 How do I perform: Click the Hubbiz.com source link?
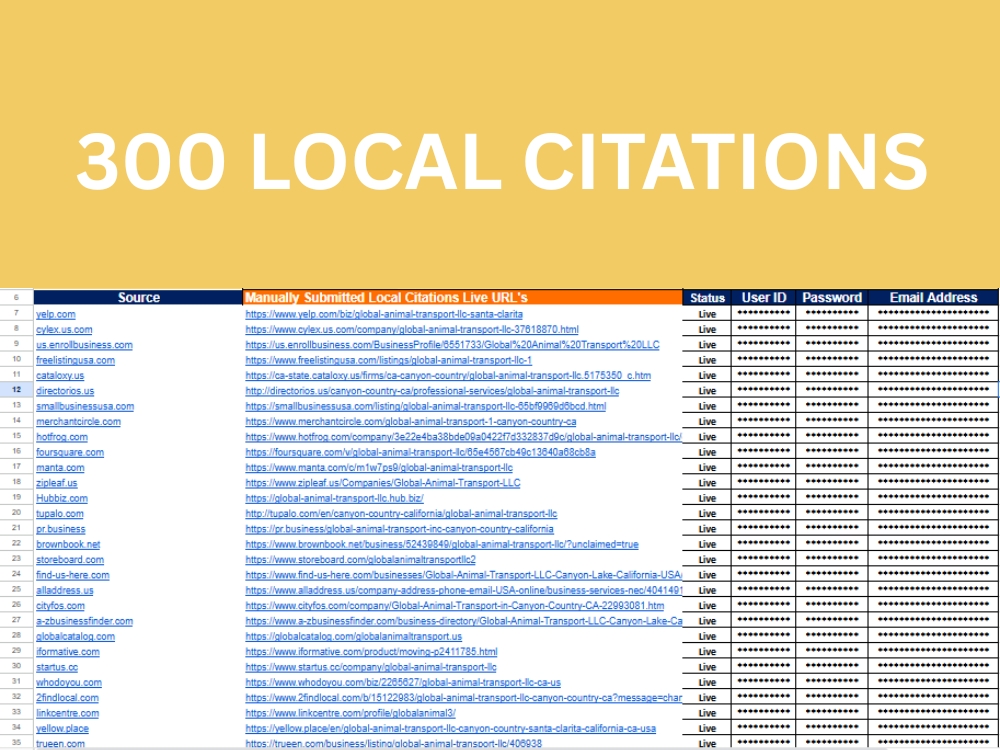62,498
